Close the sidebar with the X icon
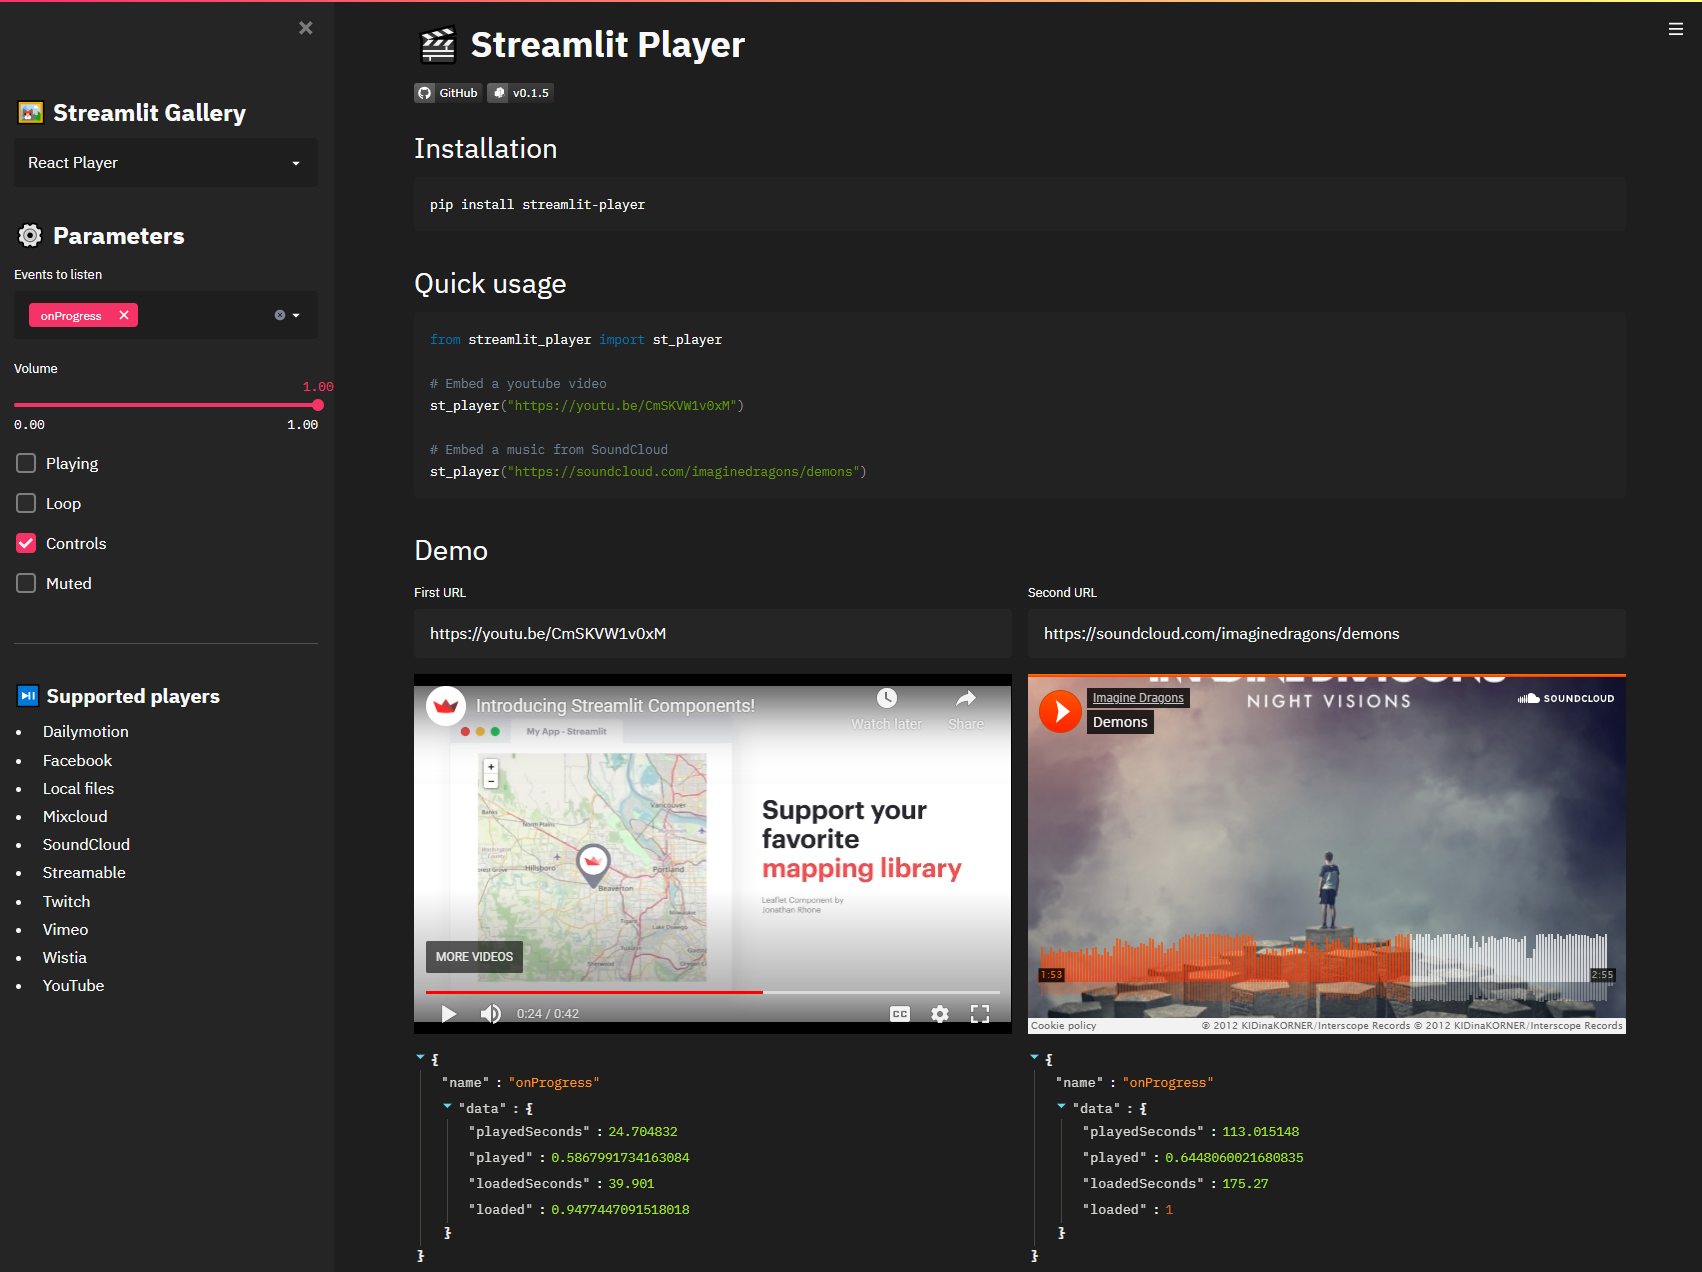The width and height of the screenshot is (1702, 1272). (306, 28)
